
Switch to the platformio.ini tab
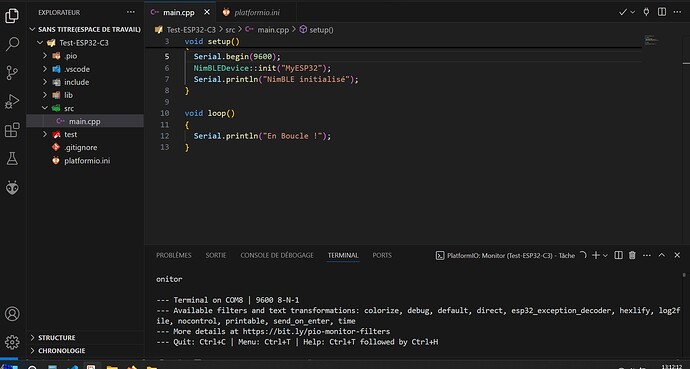click(257, 12)
